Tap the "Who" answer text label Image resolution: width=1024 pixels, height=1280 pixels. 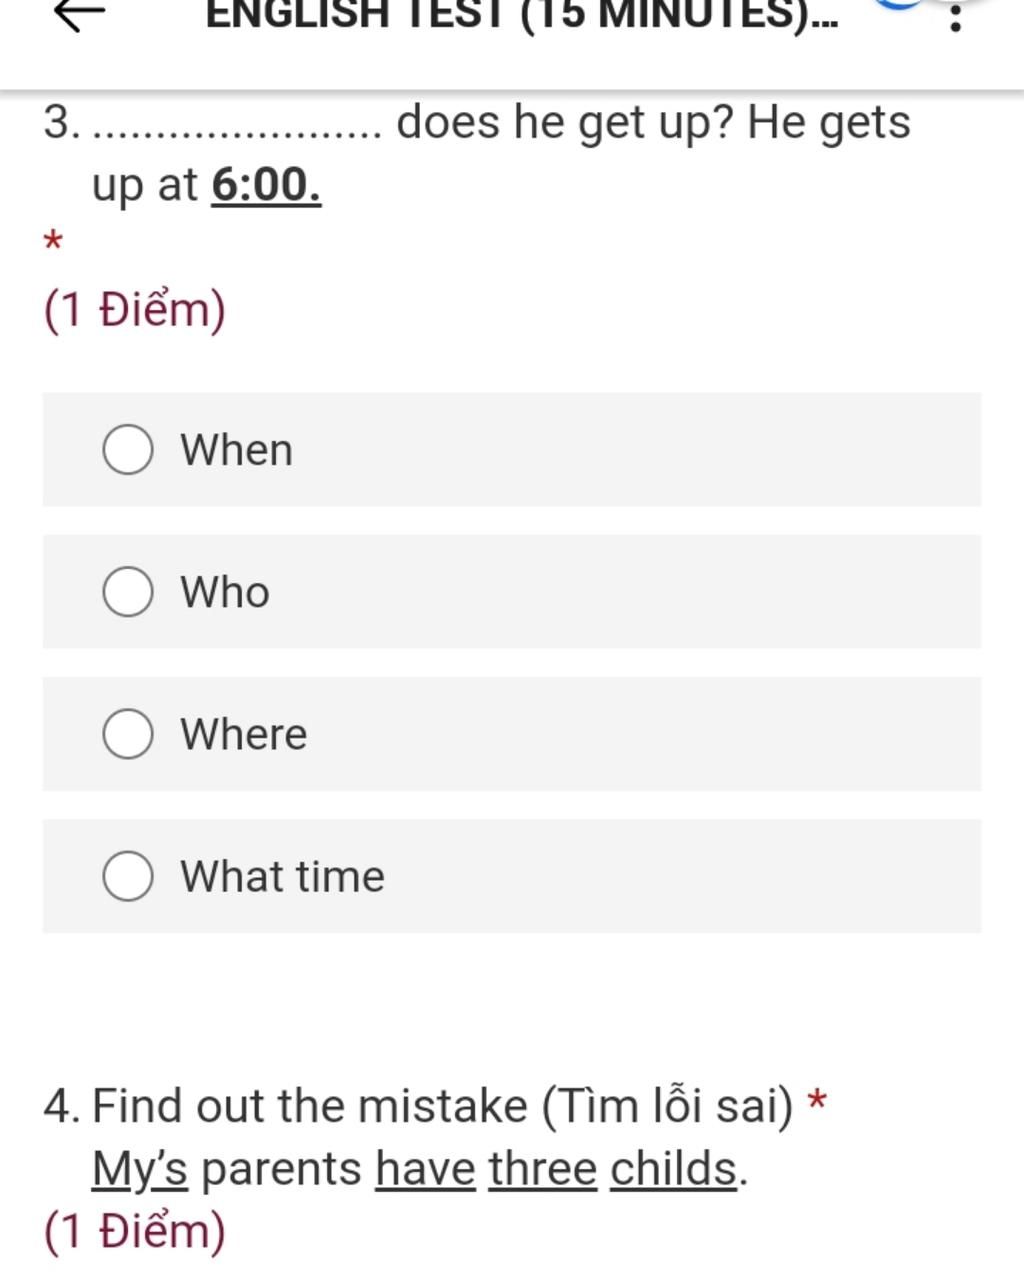[x=225, y=592]
